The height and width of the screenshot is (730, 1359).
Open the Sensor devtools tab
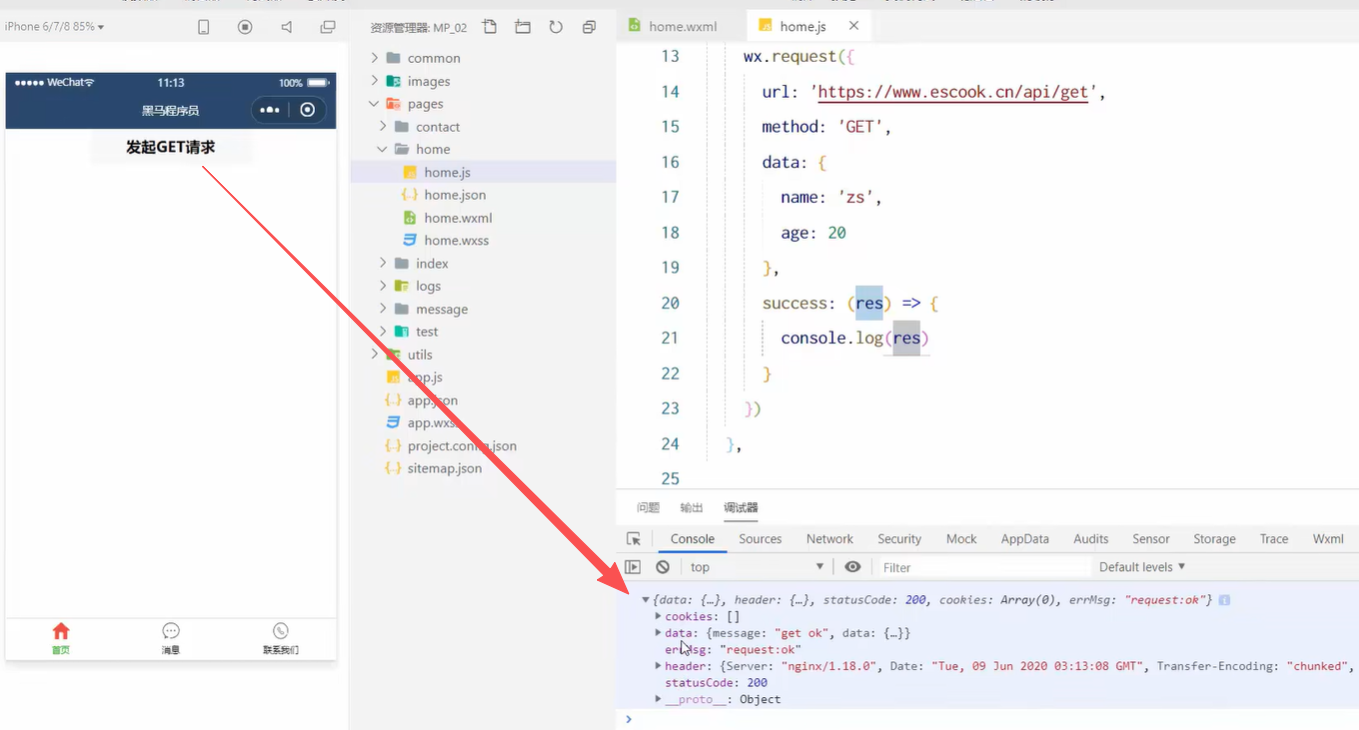1151,539
